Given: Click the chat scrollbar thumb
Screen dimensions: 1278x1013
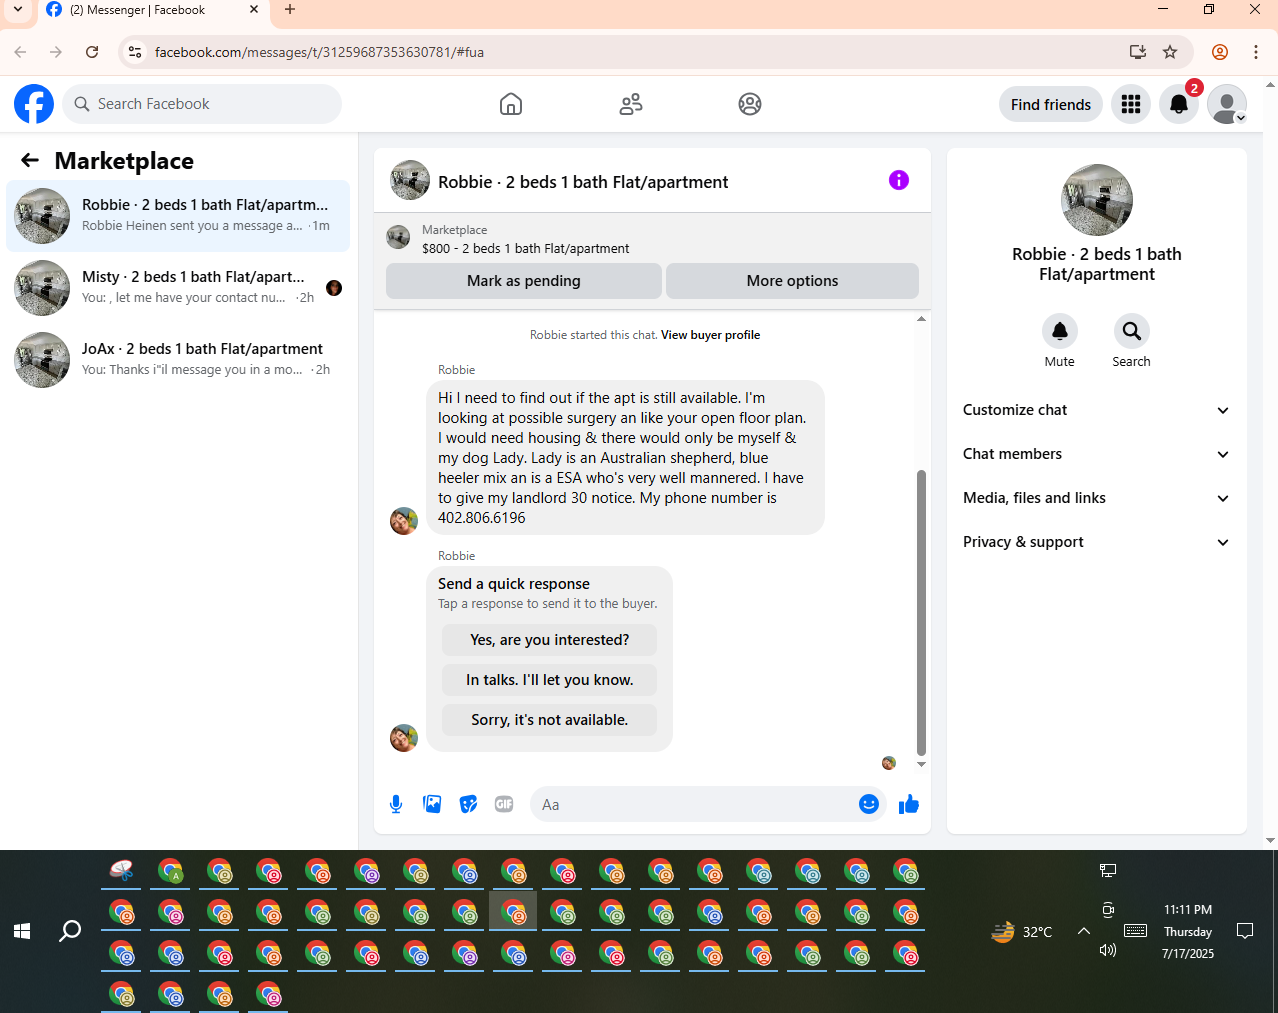Looking at the screenshot, I should point(921,612).
